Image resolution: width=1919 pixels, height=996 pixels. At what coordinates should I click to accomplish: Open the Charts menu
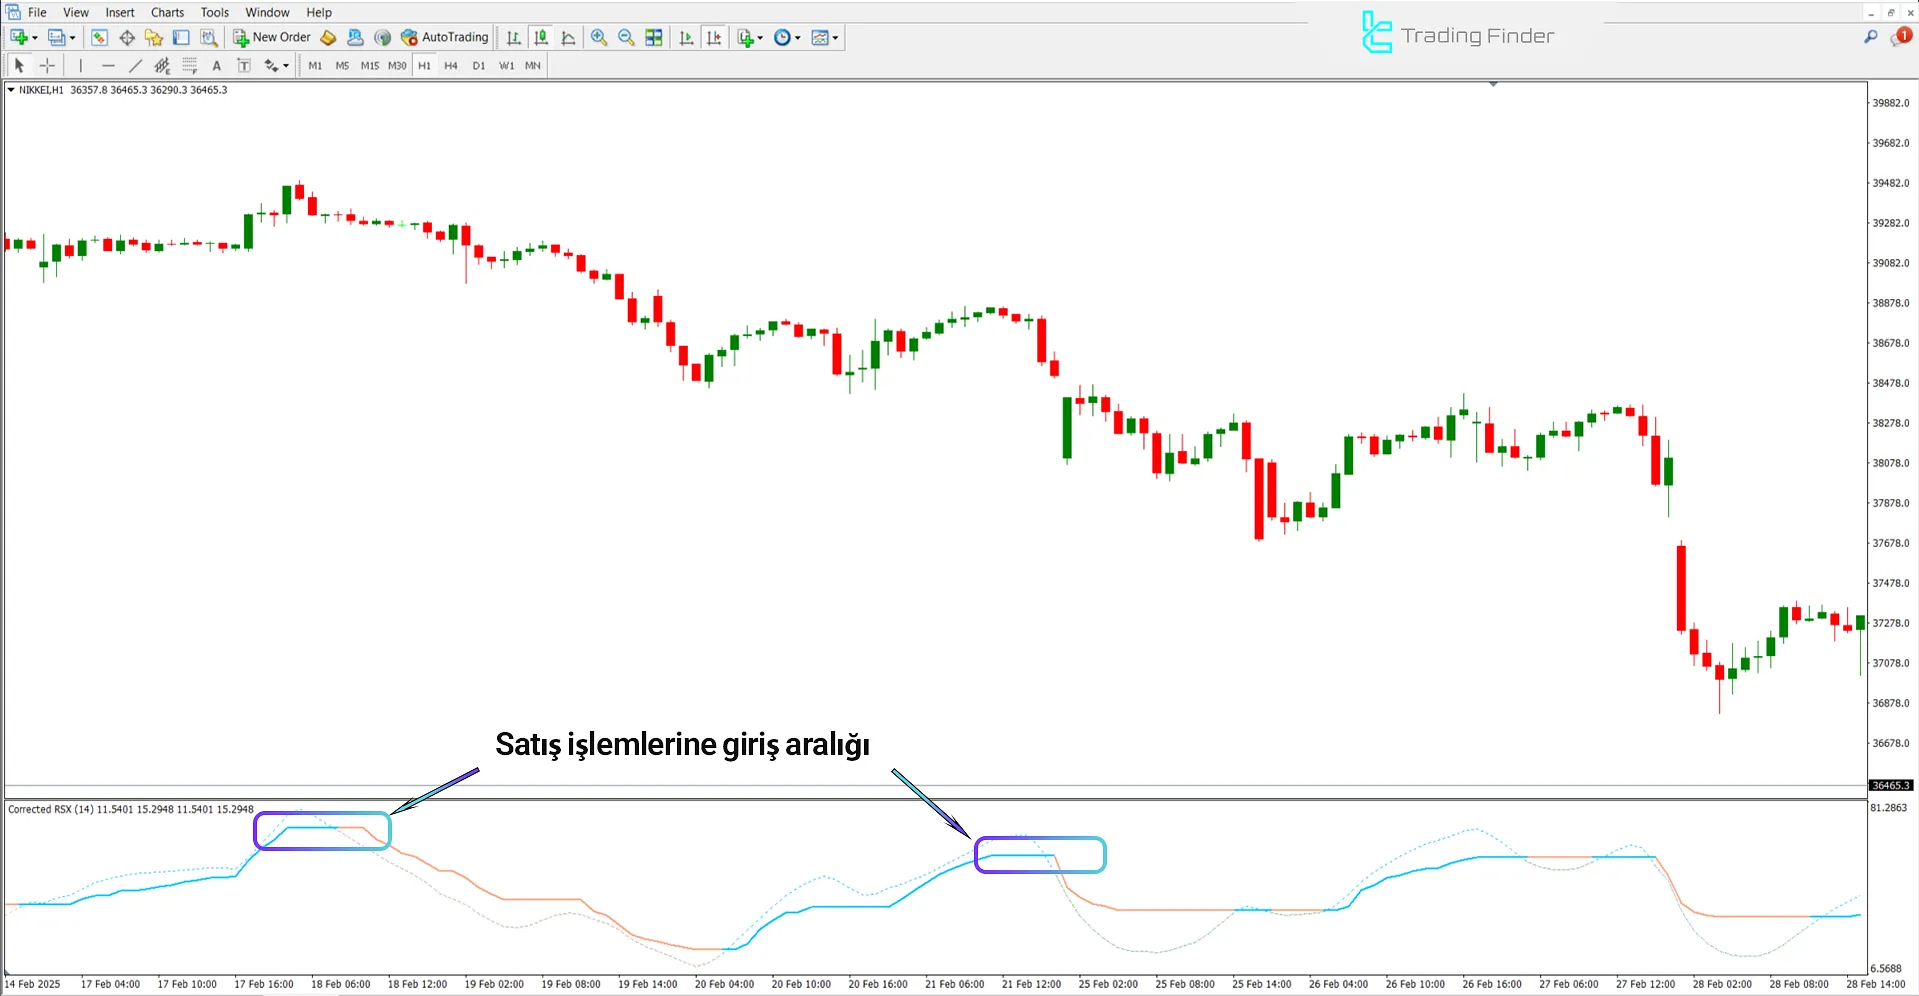[167, 12]
